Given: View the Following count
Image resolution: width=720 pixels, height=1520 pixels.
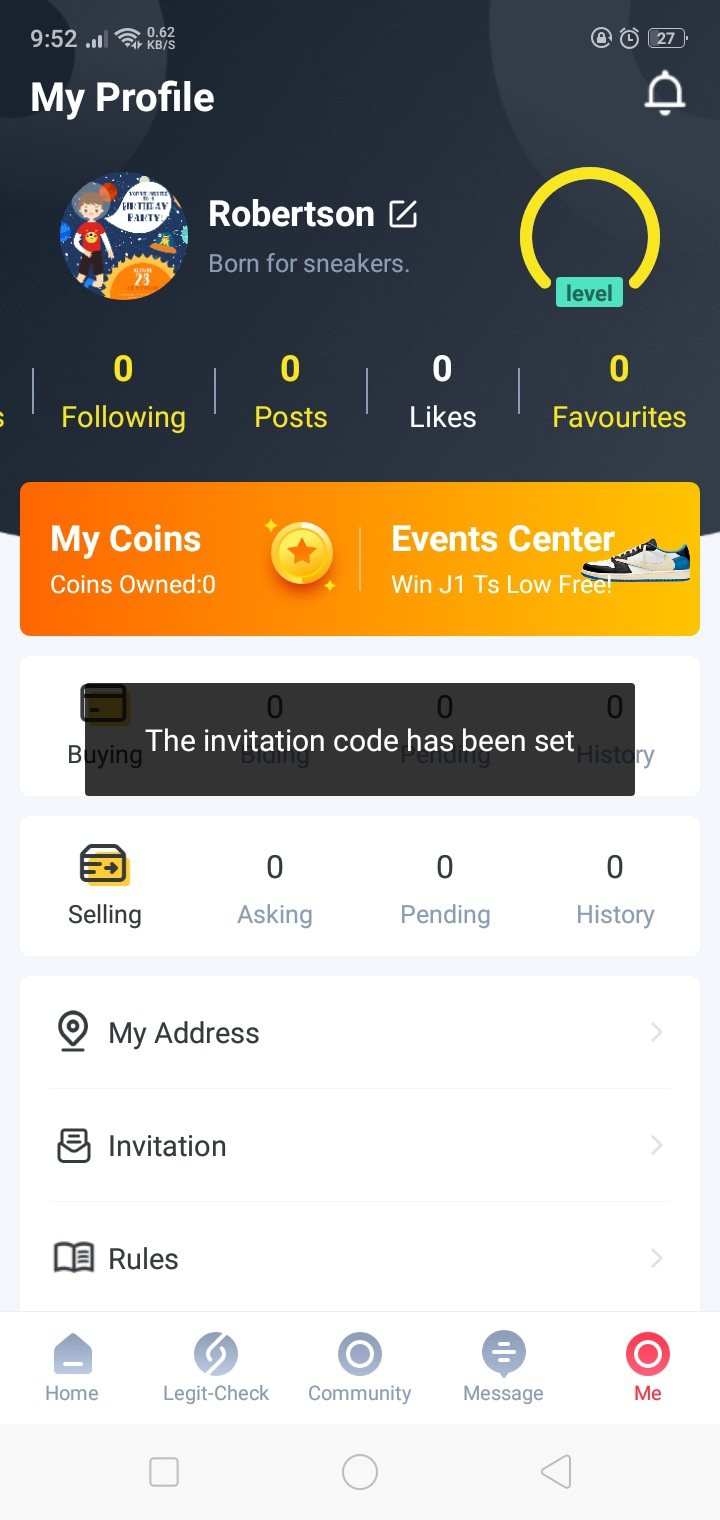Looking at the screenshot, I should (x=123, y=392).
